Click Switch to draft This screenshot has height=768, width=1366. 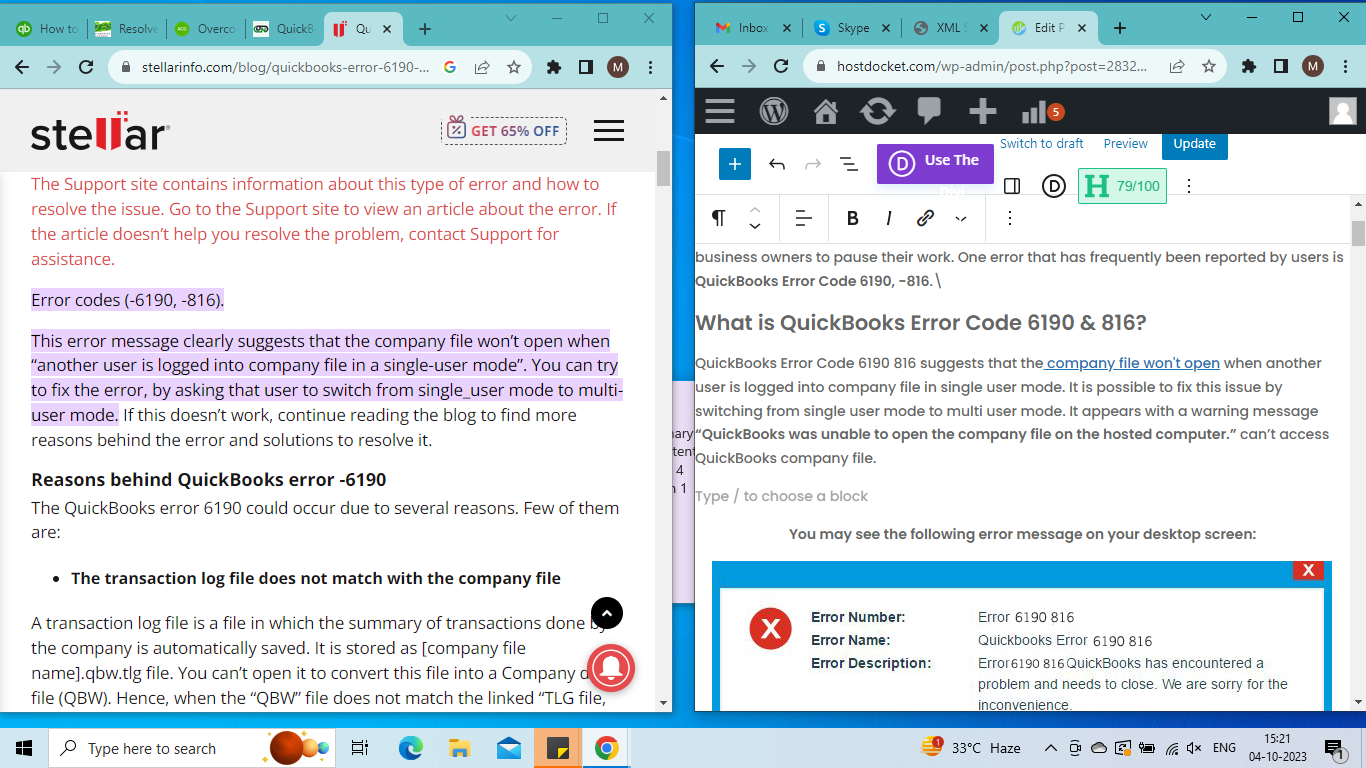click(1042, 144)
